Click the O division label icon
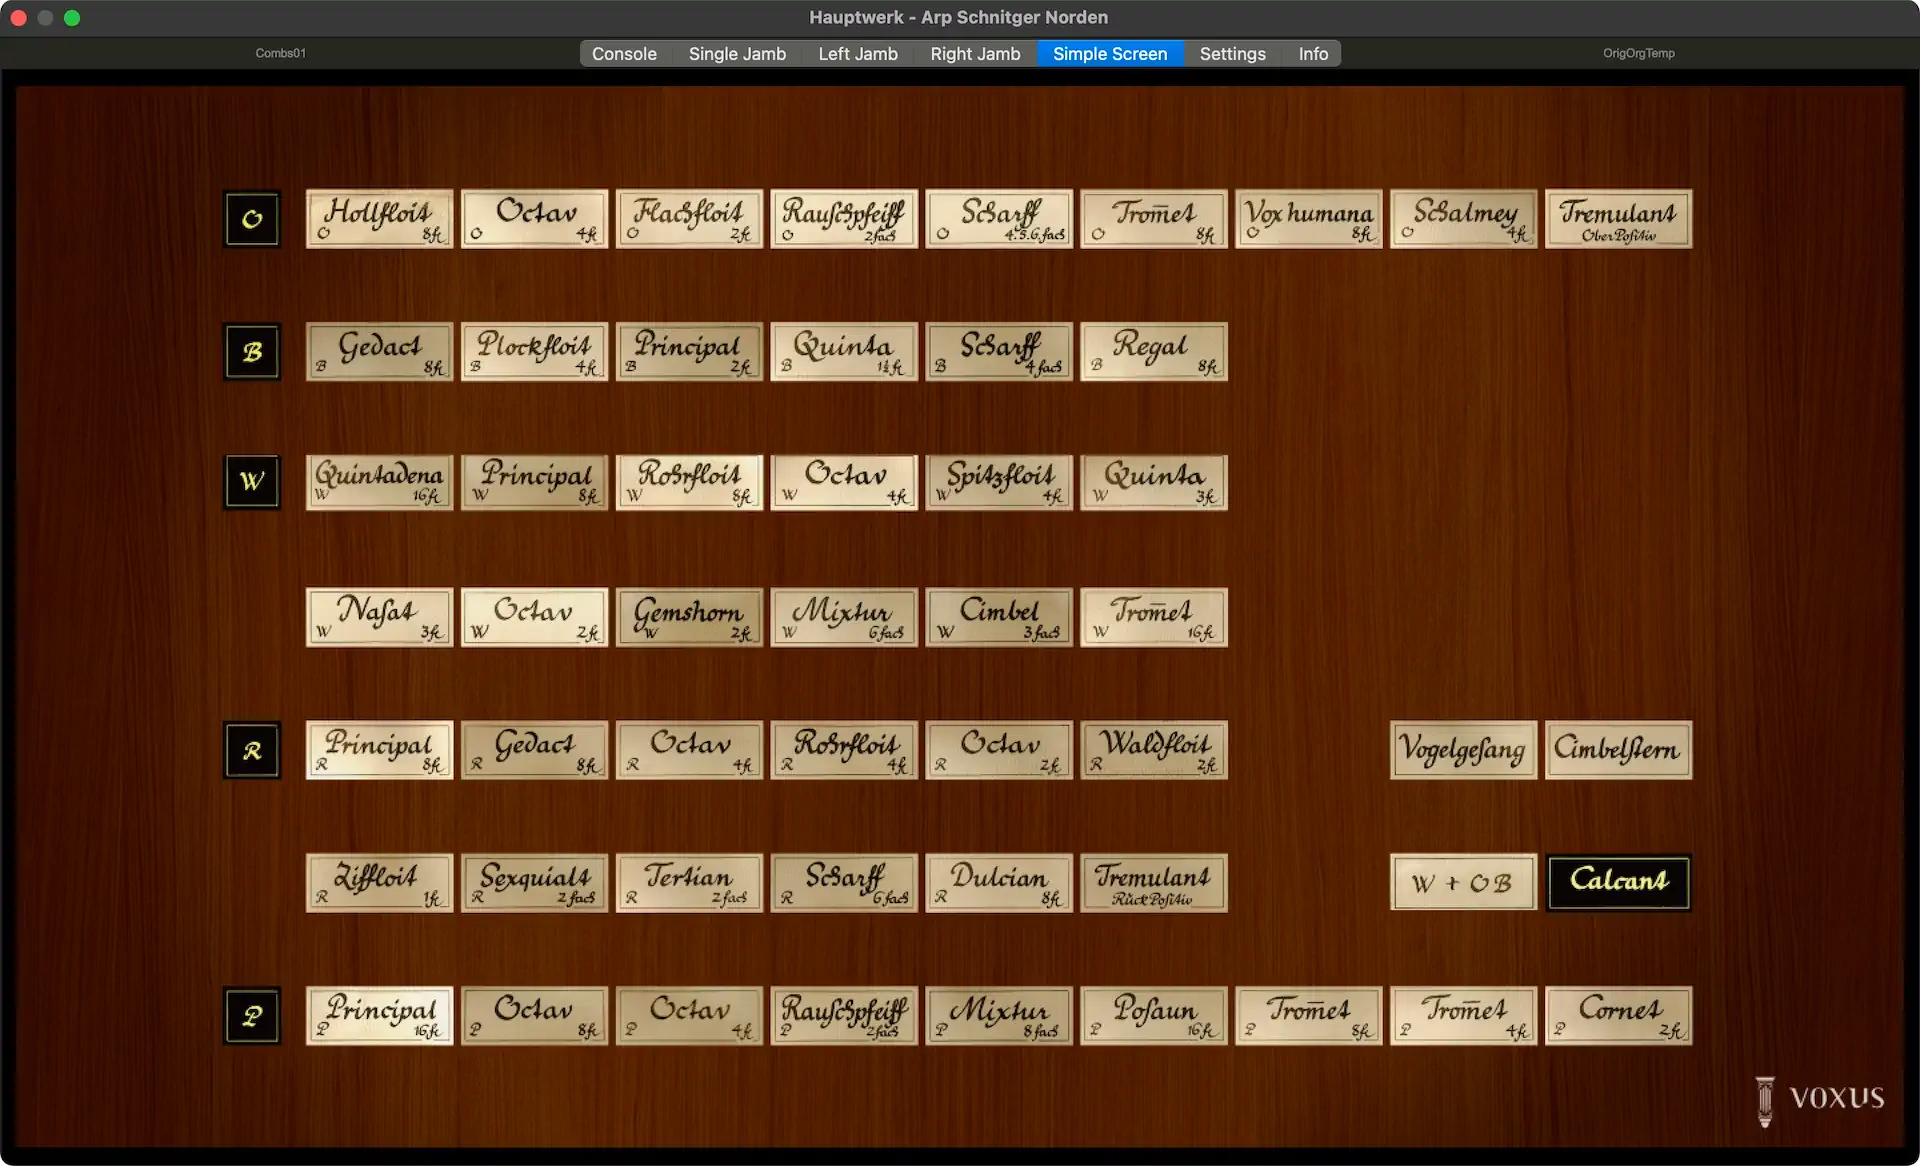Image resolution: width=1920 pixels, height=1166 pixels. pos(252,219)
